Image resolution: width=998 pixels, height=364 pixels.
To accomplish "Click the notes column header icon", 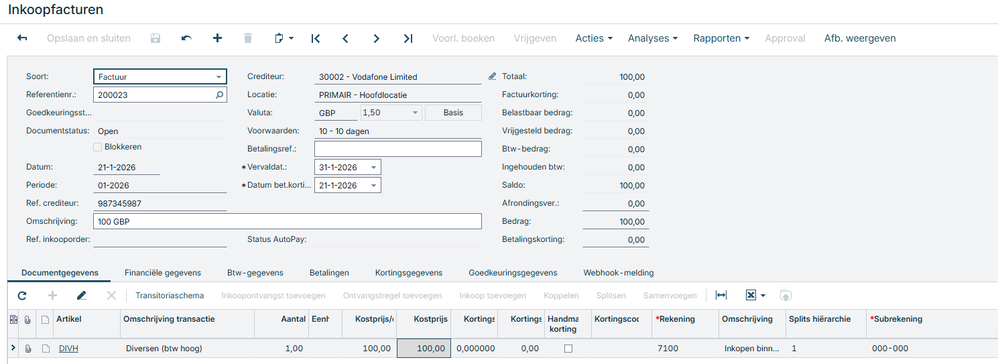I will (45, 319).
